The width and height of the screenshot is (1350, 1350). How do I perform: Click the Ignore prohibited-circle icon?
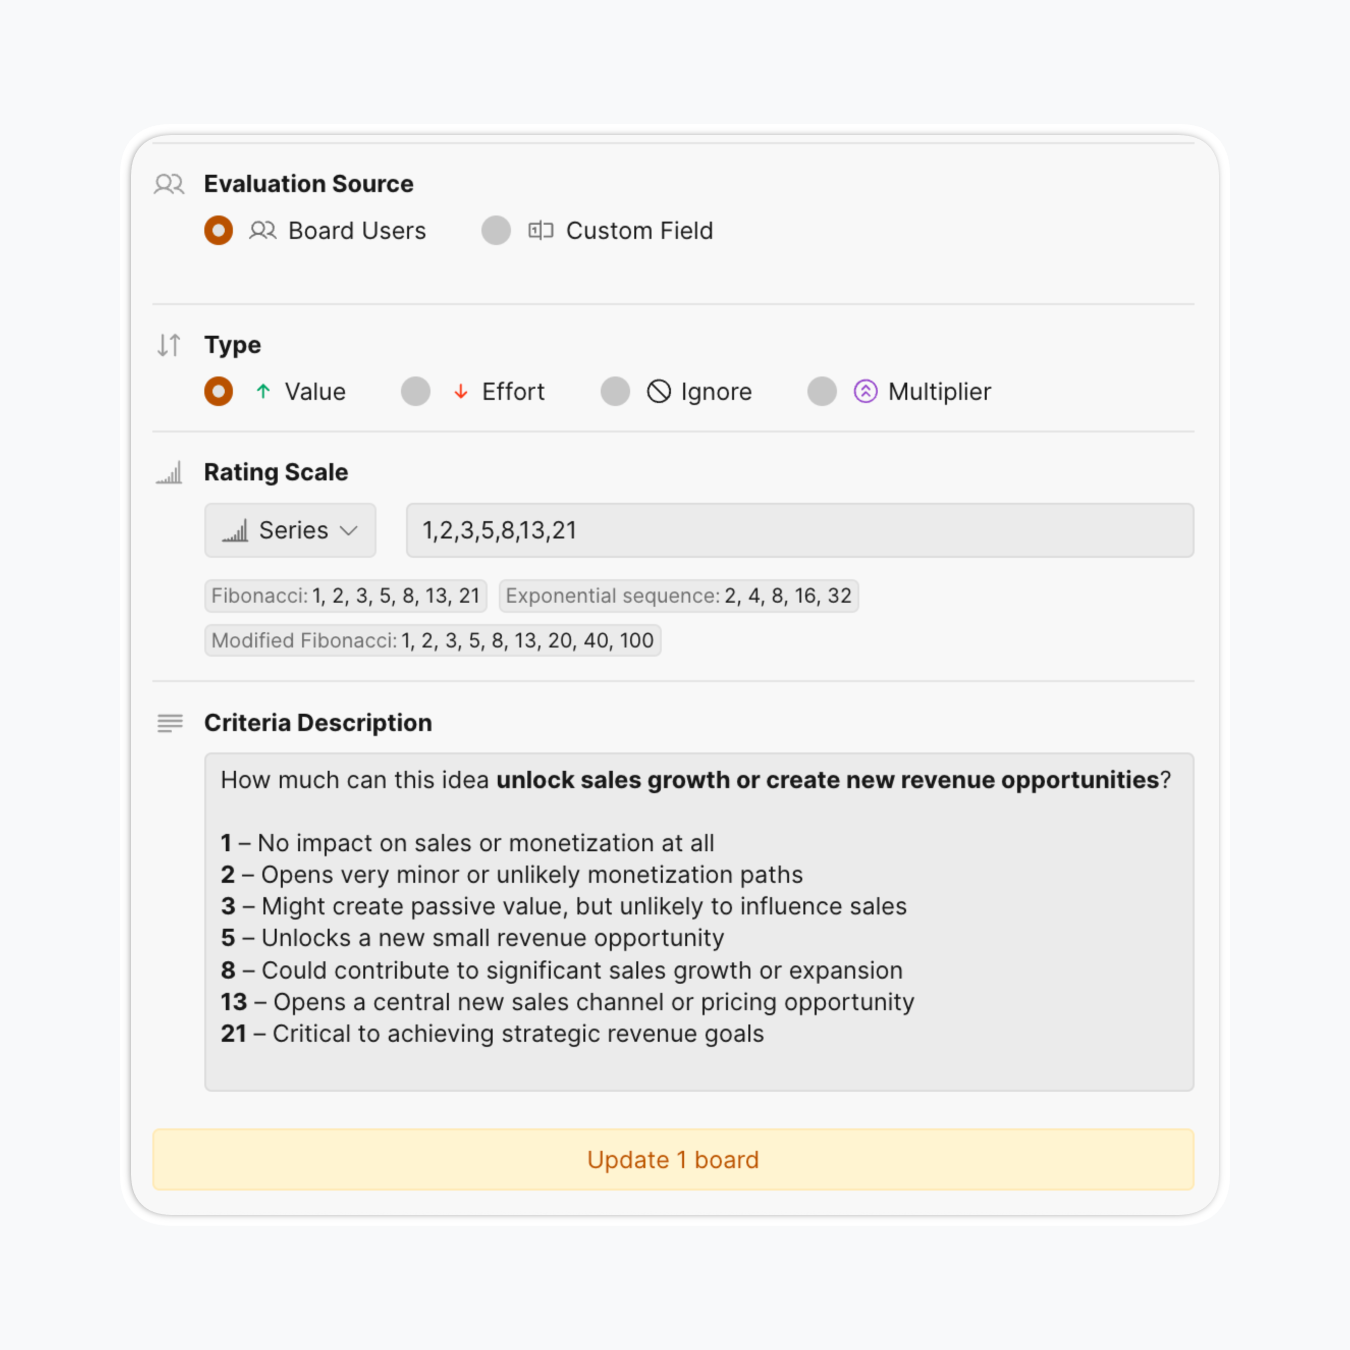point(659,392)
